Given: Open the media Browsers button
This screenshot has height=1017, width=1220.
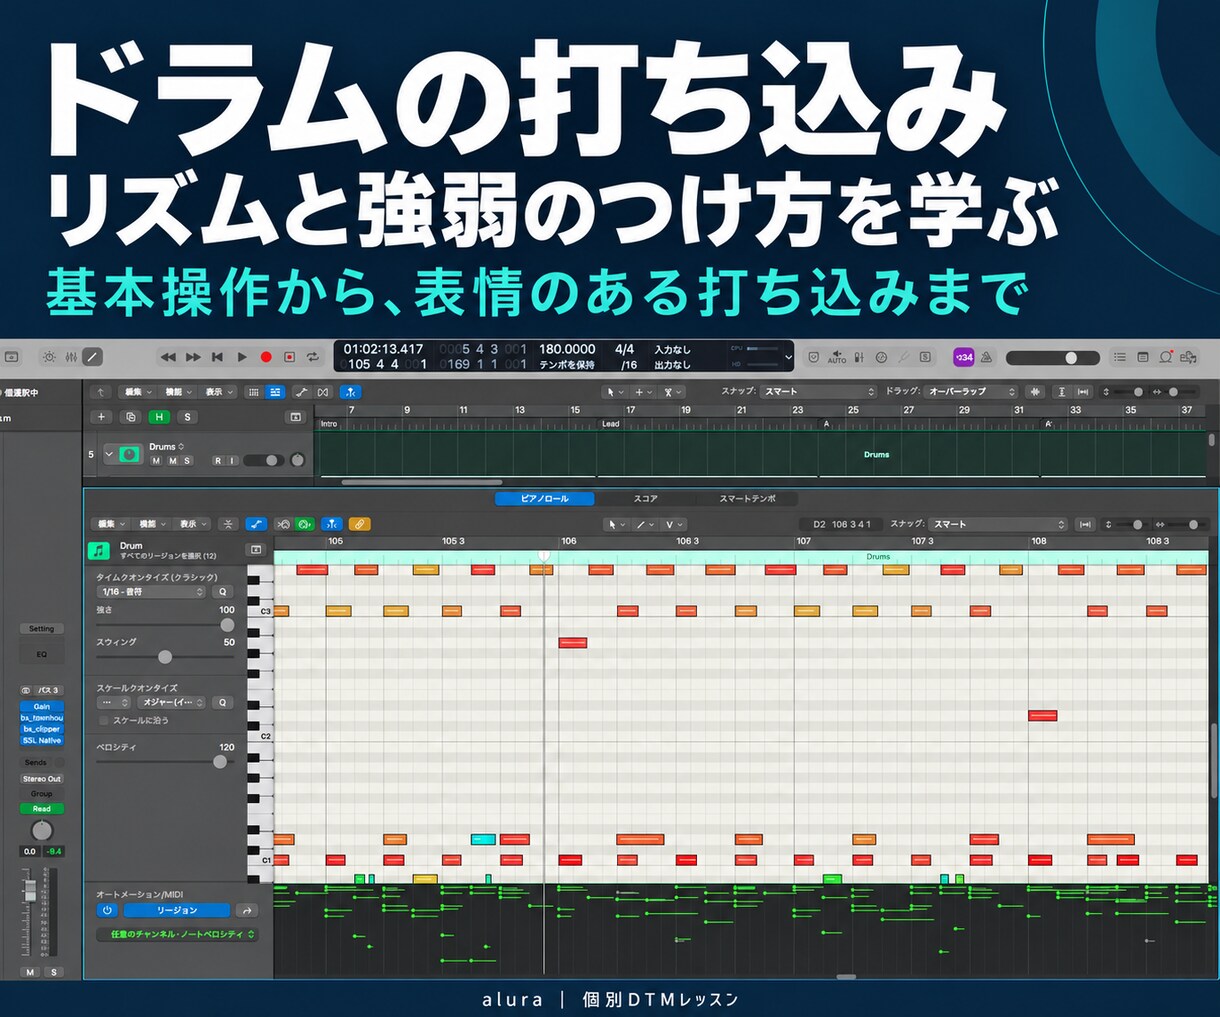Looking at the screenshot, I should click(x=1188, y=357).
